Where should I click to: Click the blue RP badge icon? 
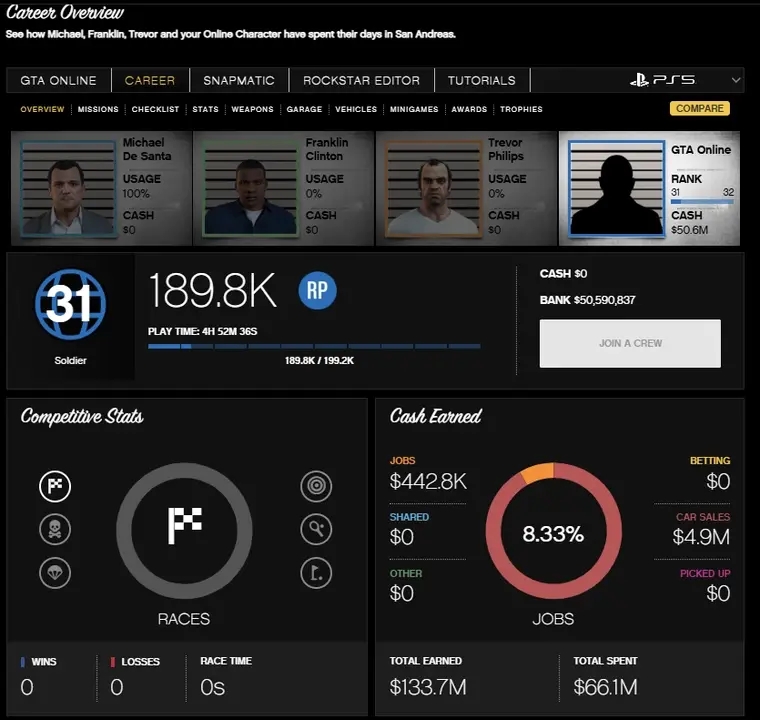pos(317,291)
